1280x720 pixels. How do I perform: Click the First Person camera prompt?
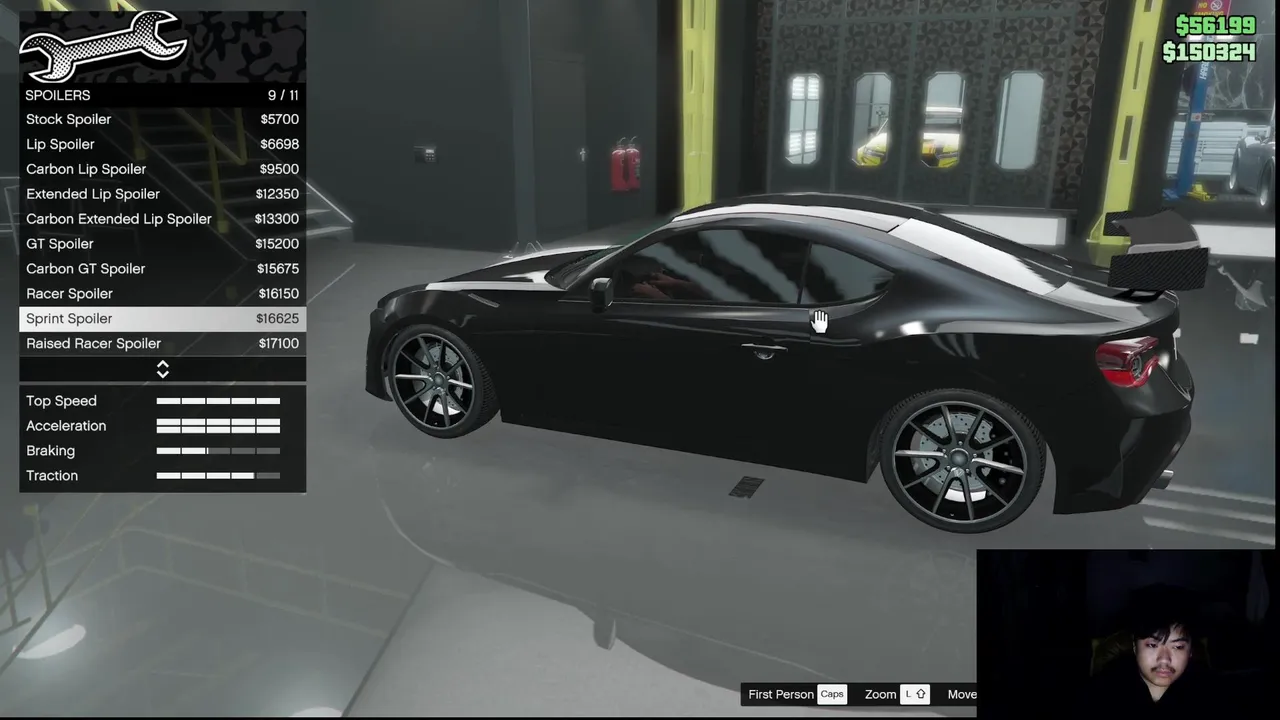[x=781, y=694]
